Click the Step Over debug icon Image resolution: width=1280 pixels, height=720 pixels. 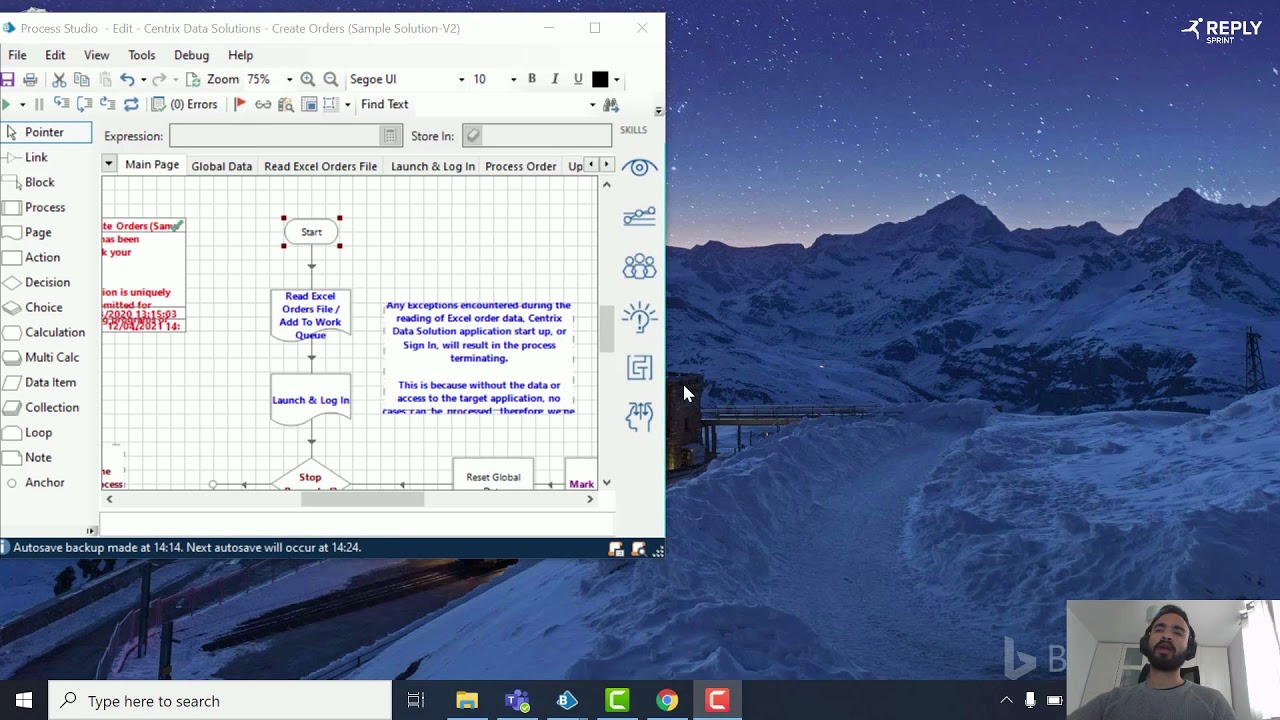[x=85, y=104]
